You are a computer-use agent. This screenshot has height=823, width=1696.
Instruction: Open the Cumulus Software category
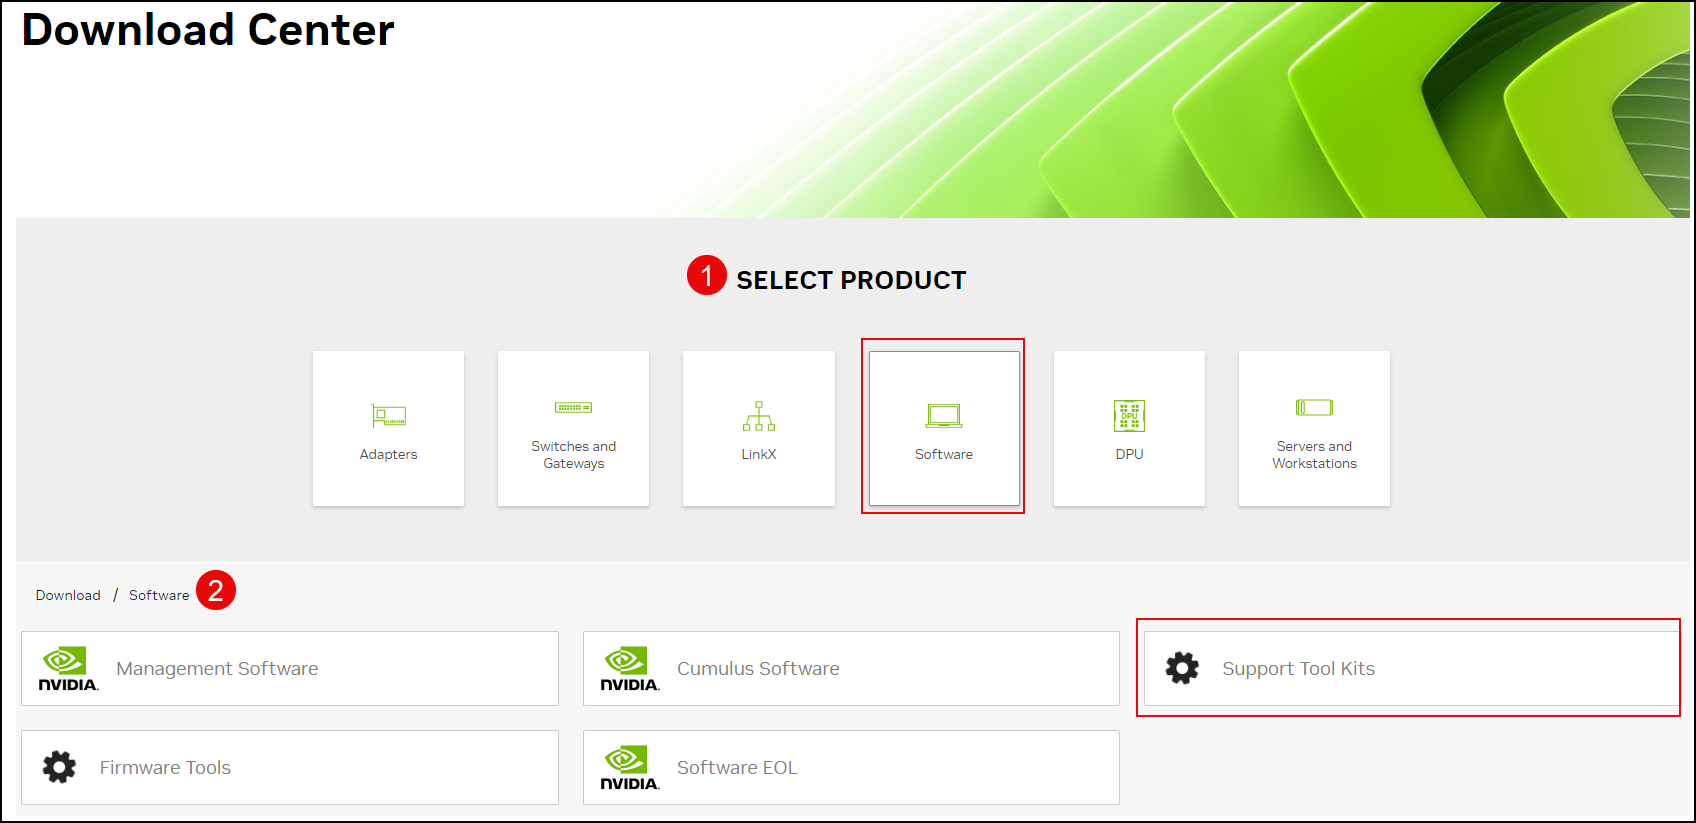(x=851, y=668)
